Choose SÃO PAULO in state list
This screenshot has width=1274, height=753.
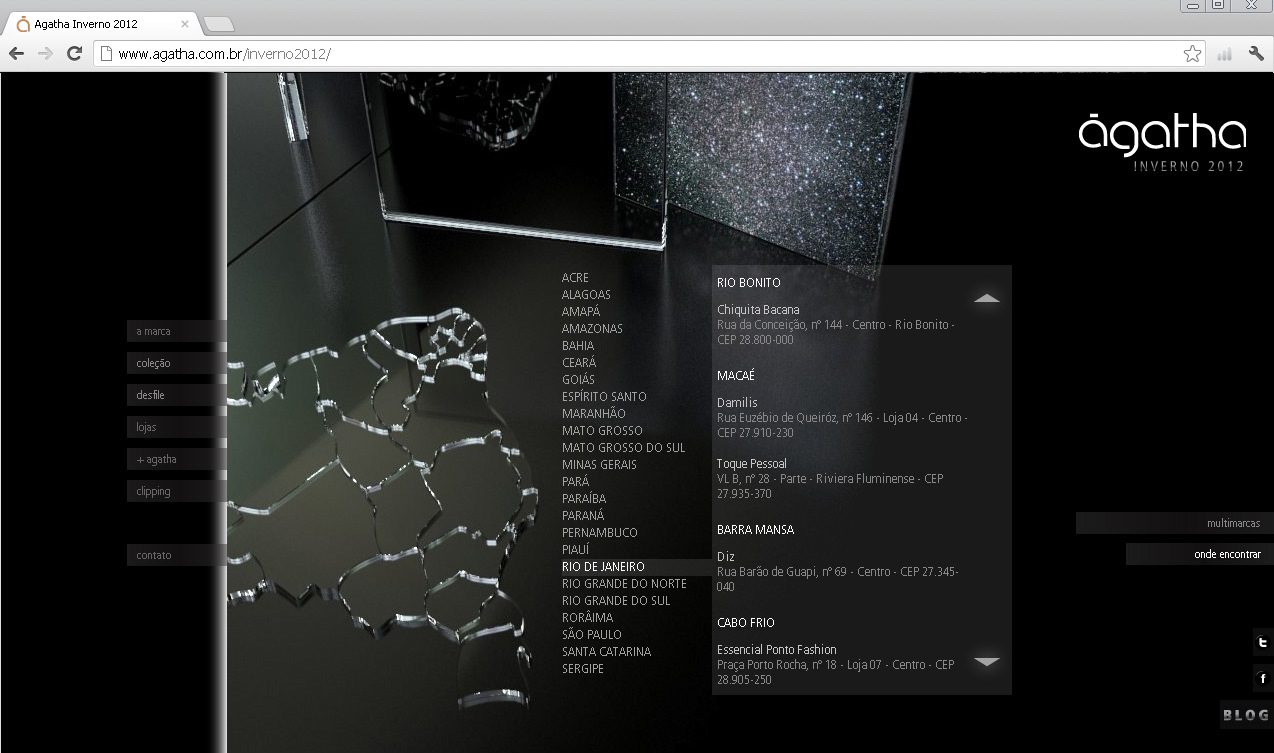pos(592,635)
